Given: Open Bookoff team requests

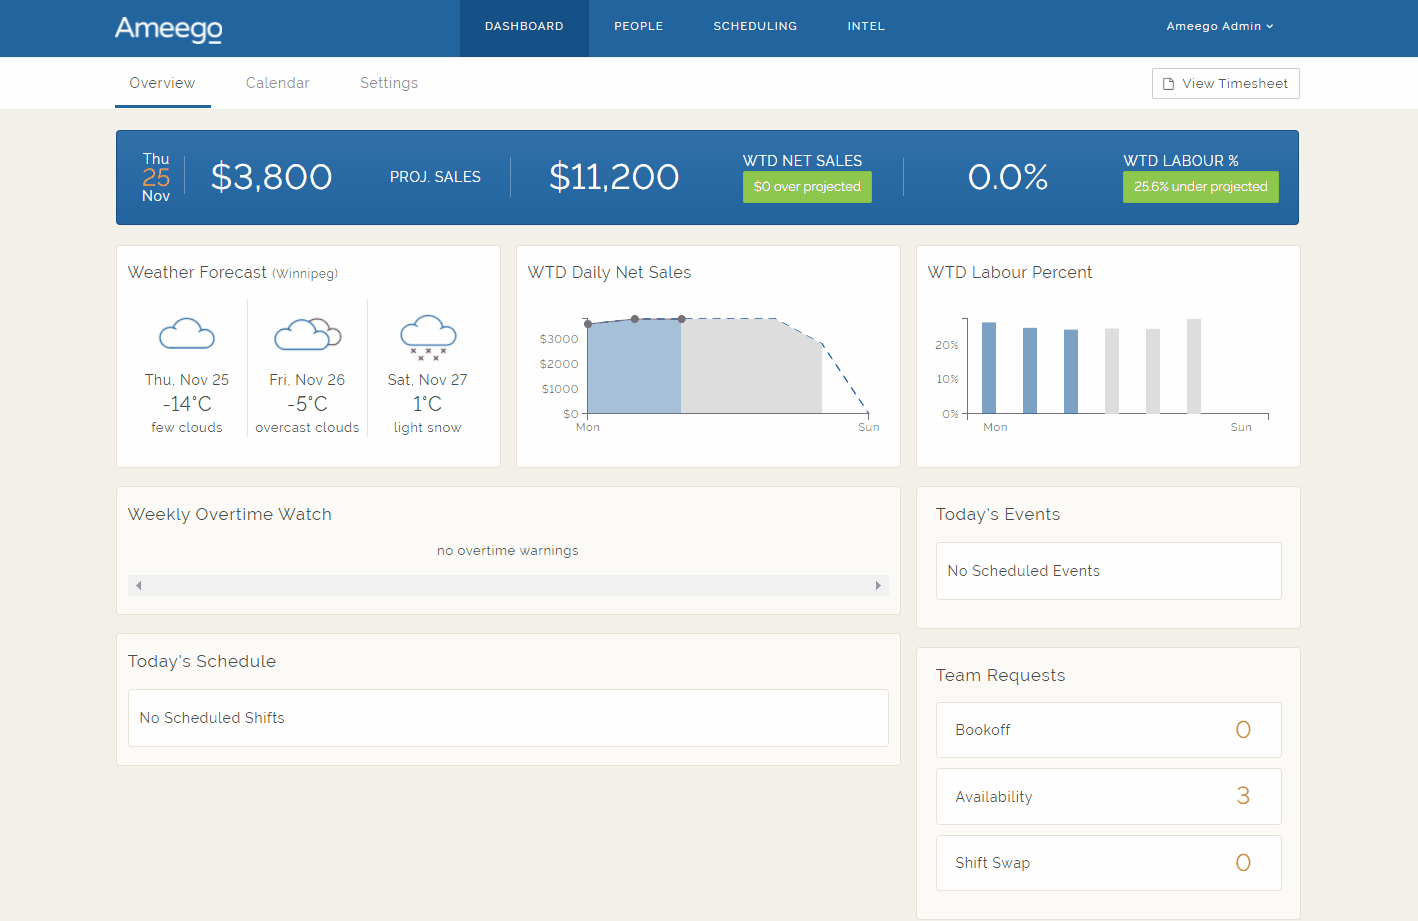Looking at the screenshot, I should [1108, 730].
